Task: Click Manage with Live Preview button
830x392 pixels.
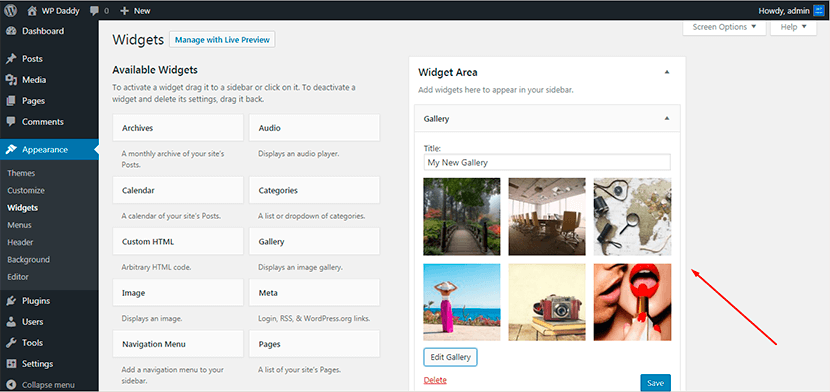Action: (x=222, y=40)
